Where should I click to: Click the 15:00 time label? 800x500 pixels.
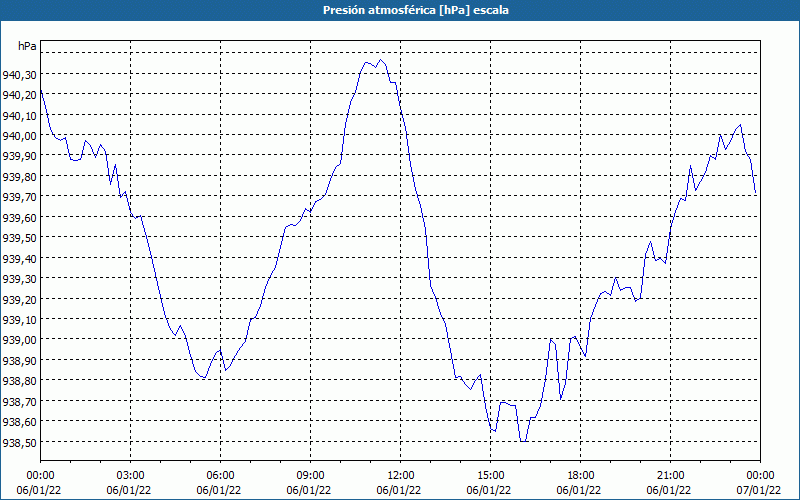490,476
